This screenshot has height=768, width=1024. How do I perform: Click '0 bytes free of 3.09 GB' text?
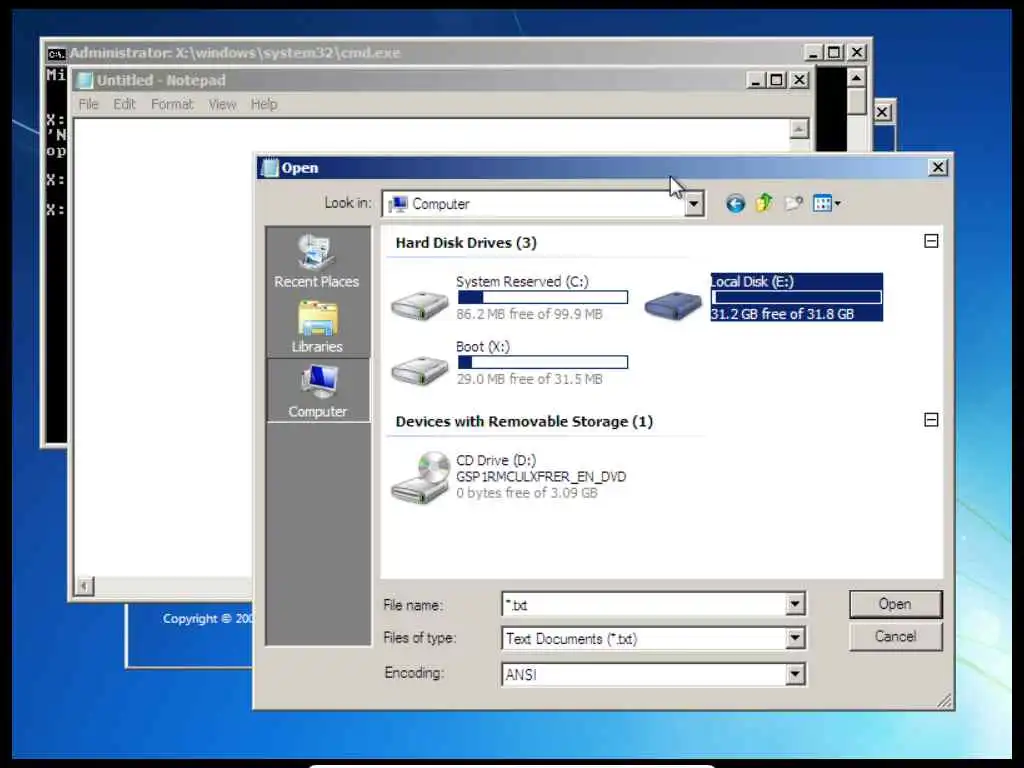527,493
